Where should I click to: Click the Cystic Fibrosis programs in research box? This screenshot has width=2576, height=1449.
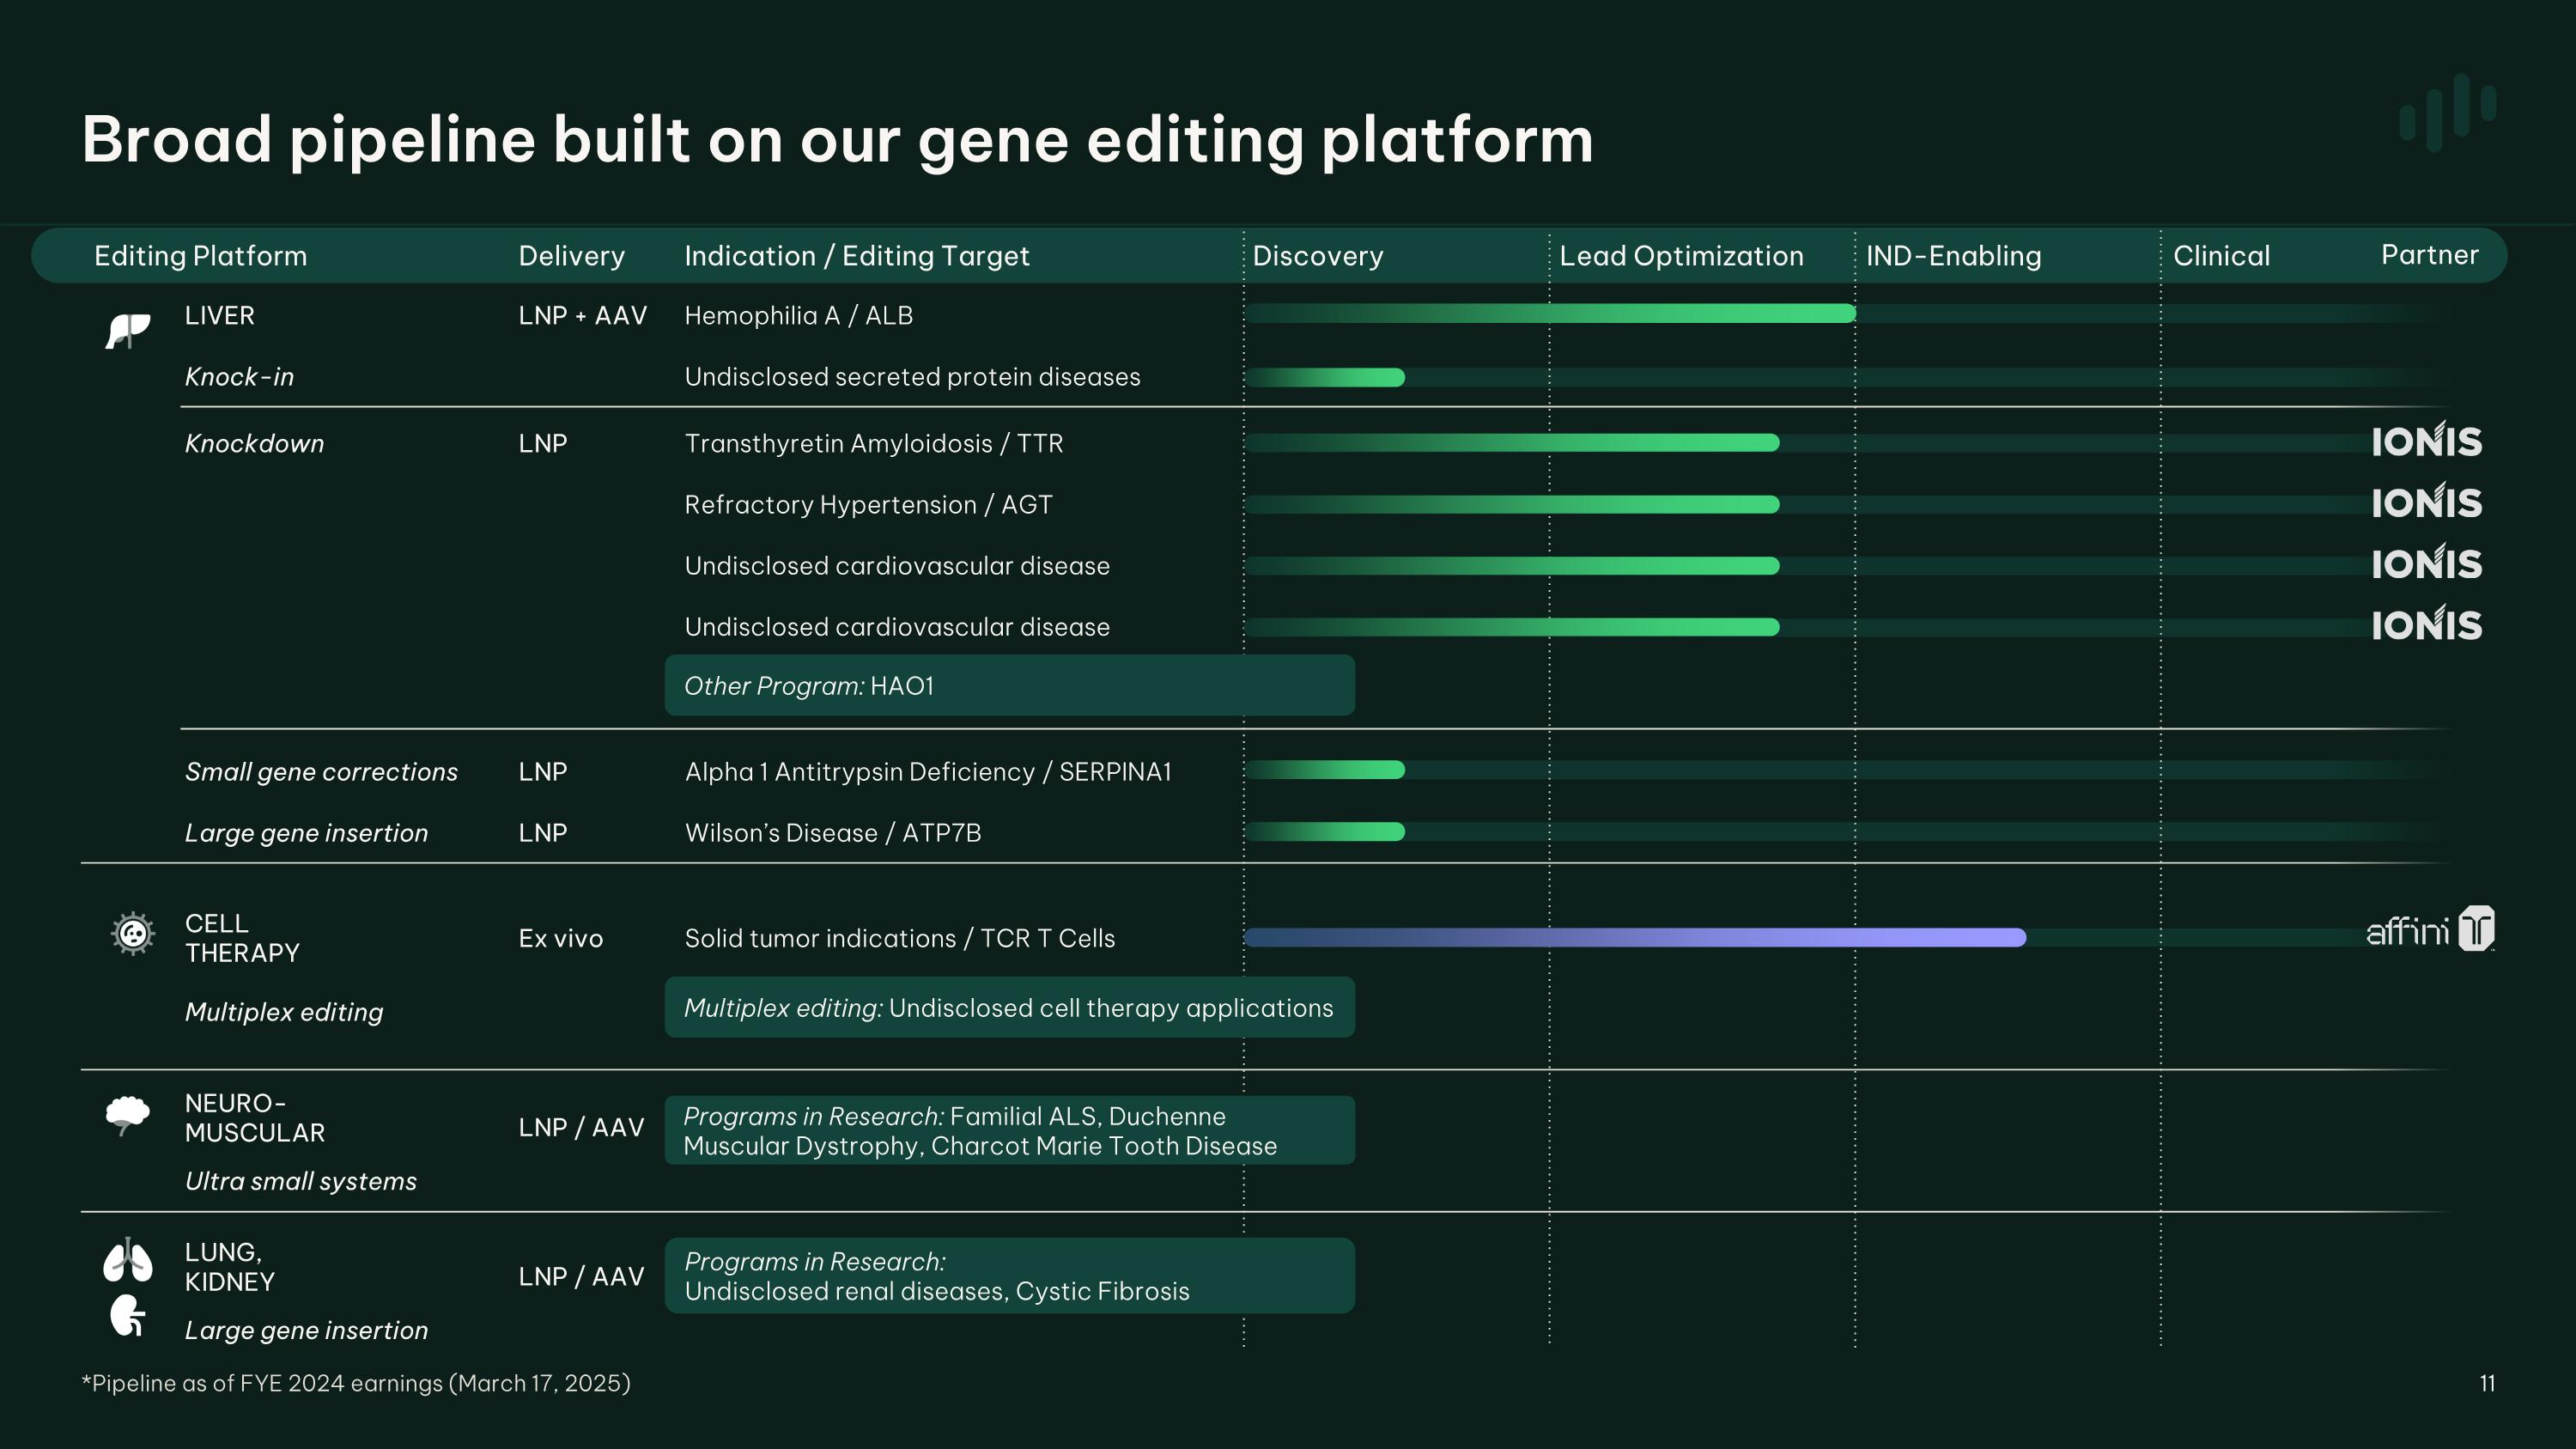[1009, 1276]
